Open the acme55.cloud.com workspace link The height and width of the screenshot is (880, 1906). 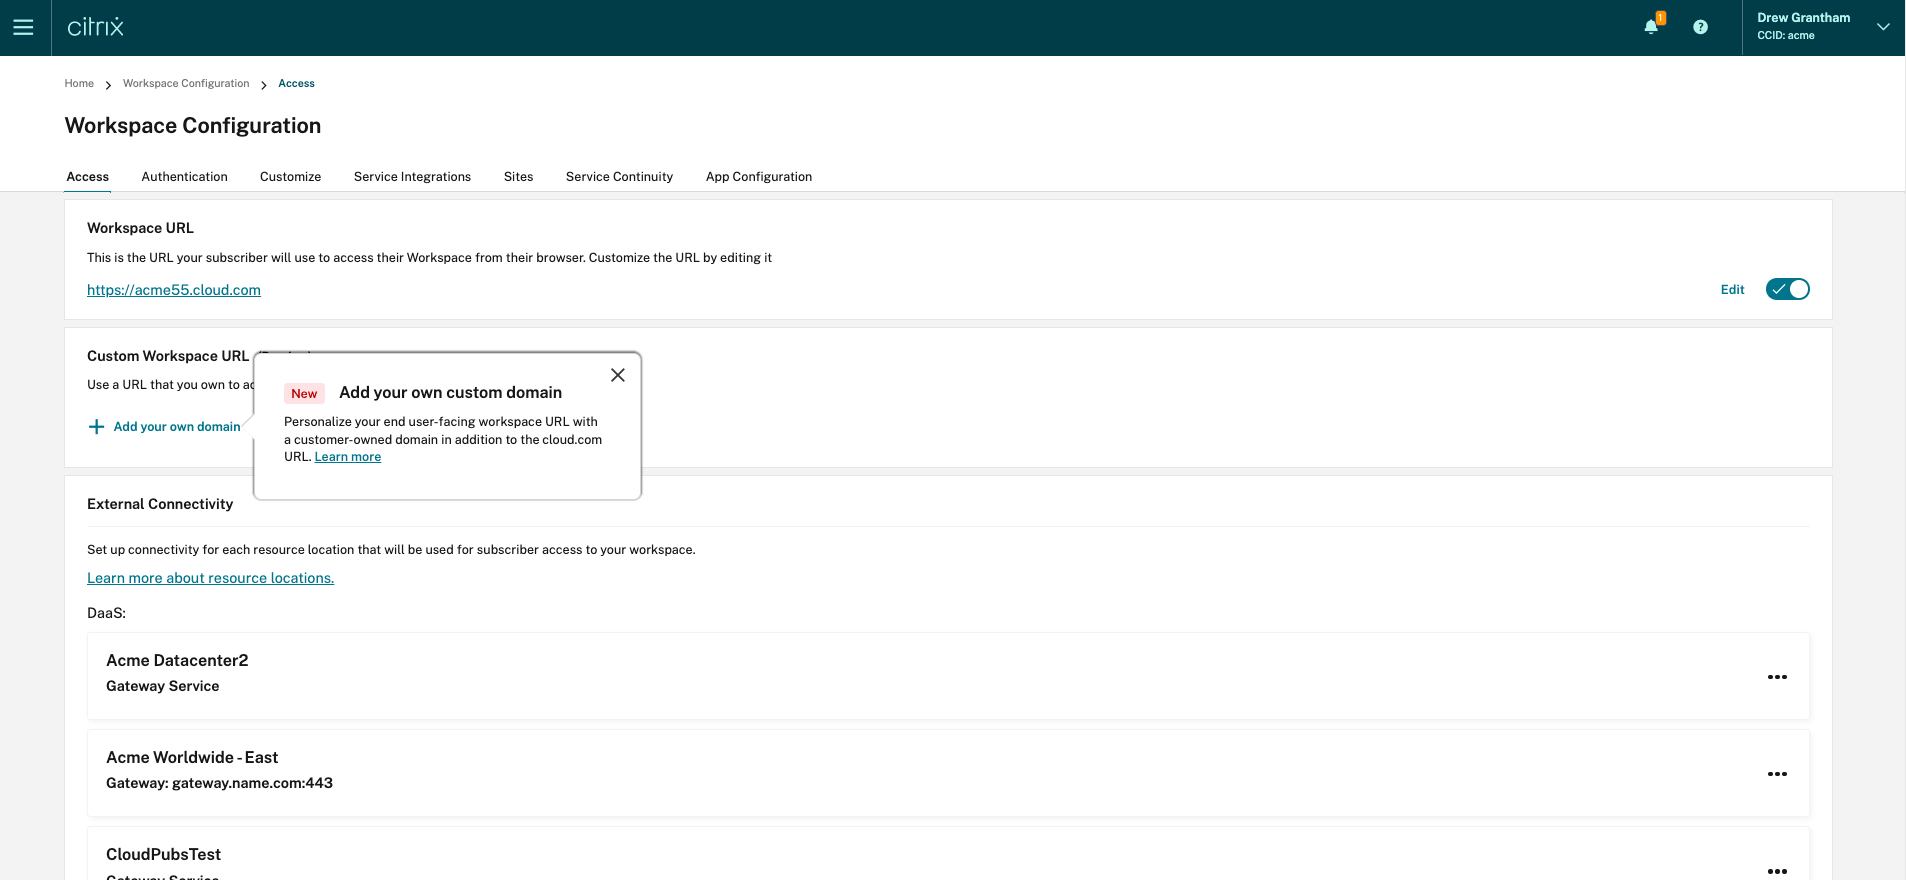click(174, 290)
